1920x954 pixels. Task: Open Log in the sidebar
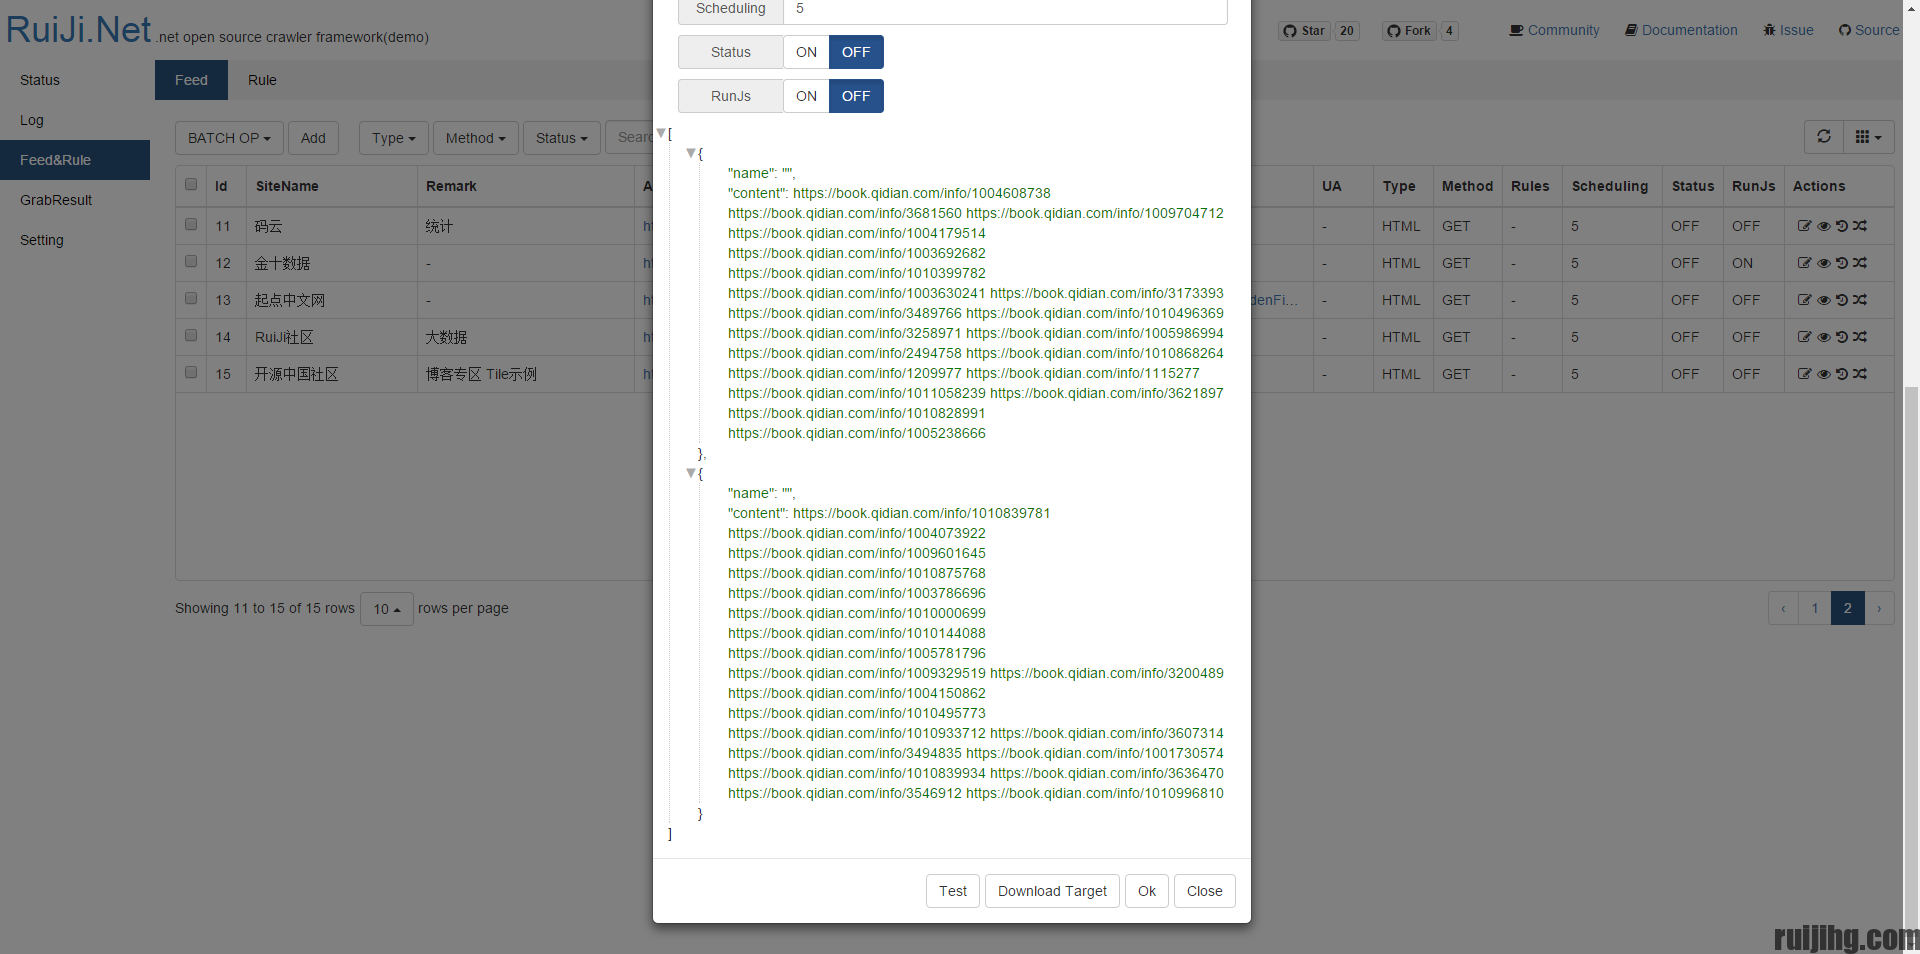pyautogui.click(x=75, y=120)
